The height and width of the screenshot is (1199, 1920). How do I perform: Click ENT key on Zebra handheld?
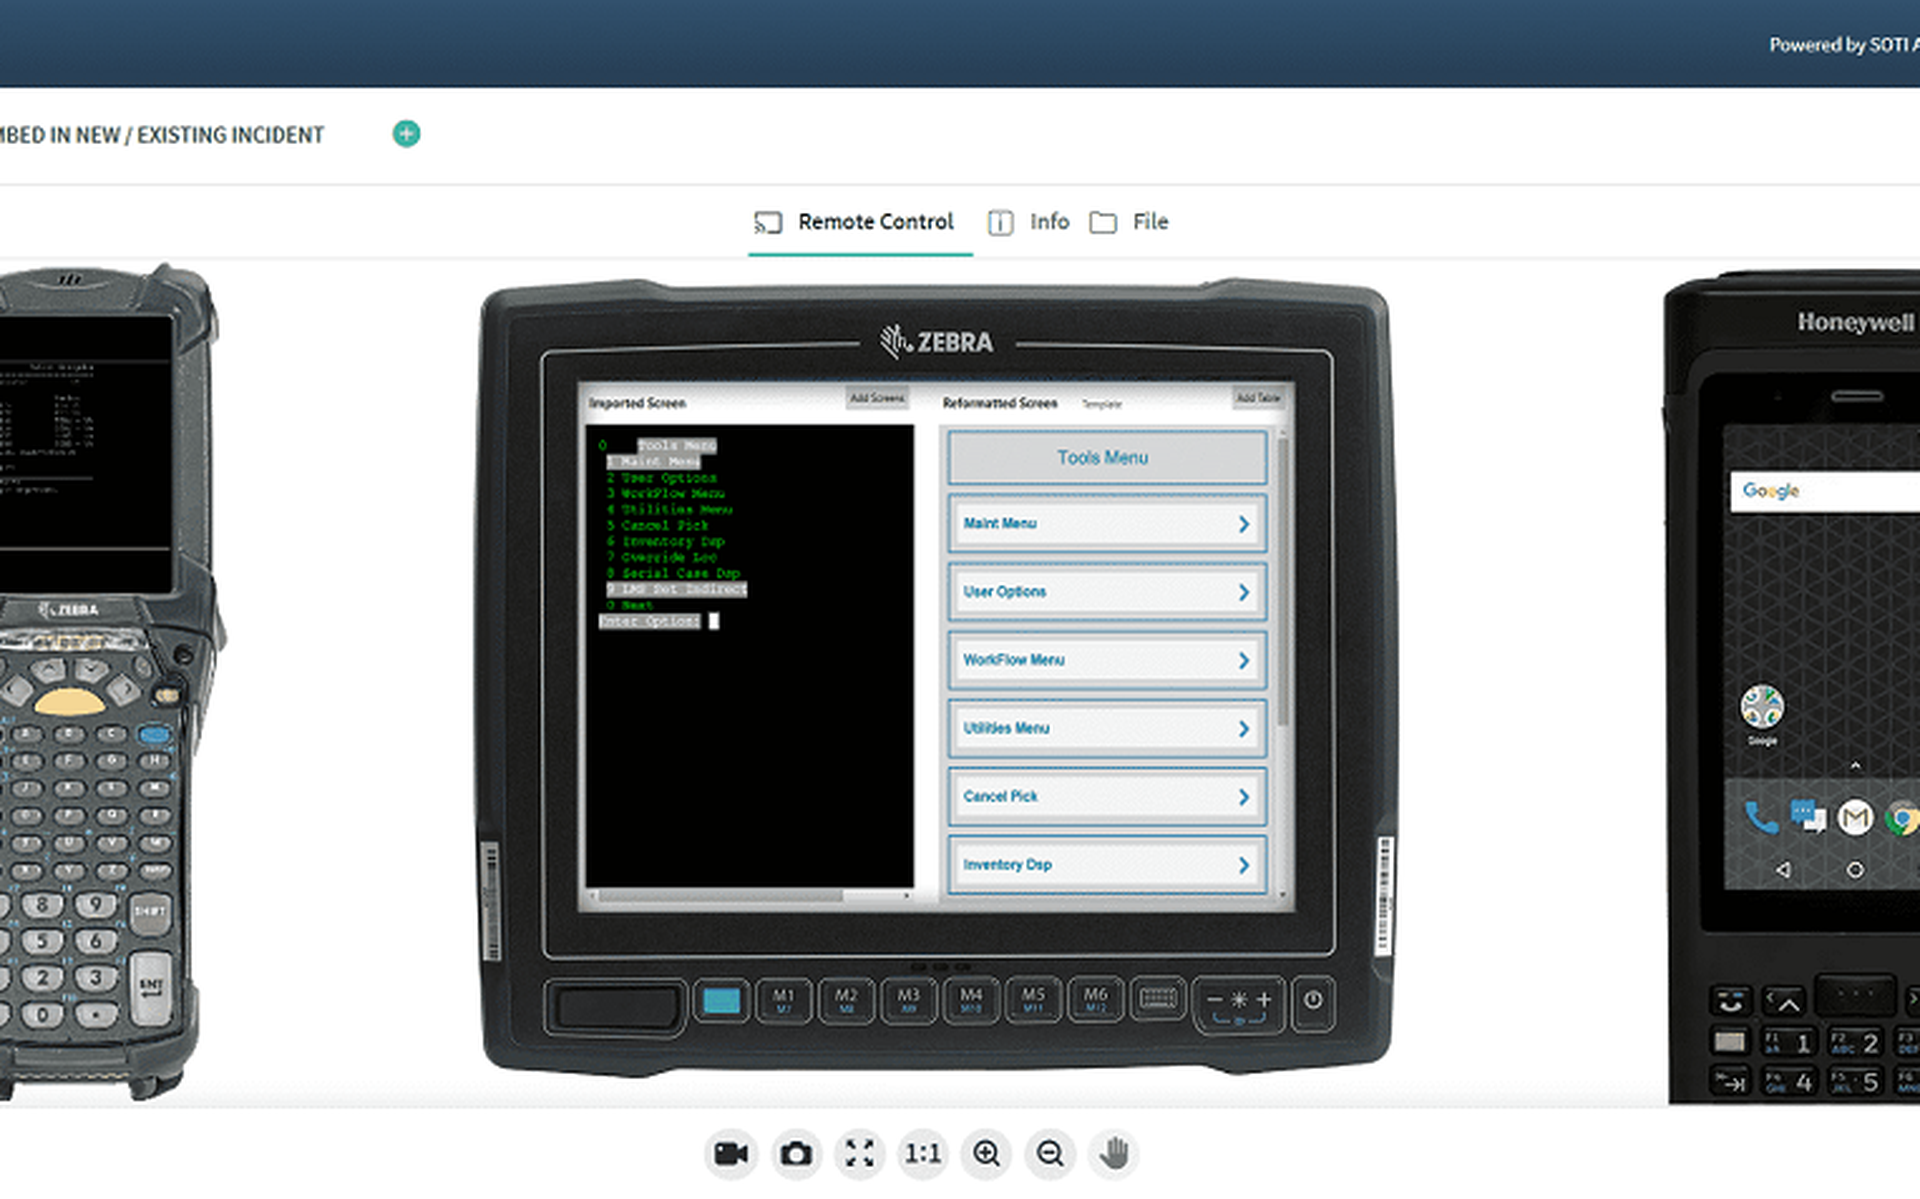click(151, 987)
